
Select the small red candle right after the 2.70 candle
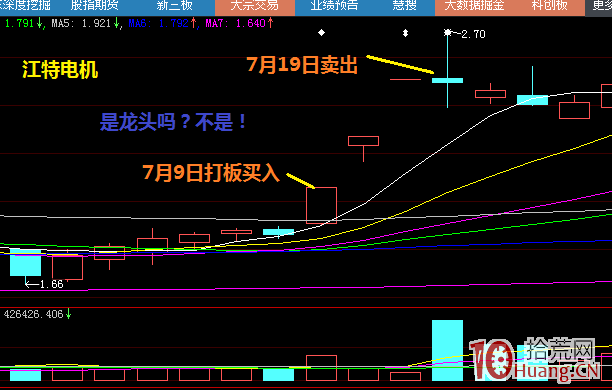tap(490, 94)
